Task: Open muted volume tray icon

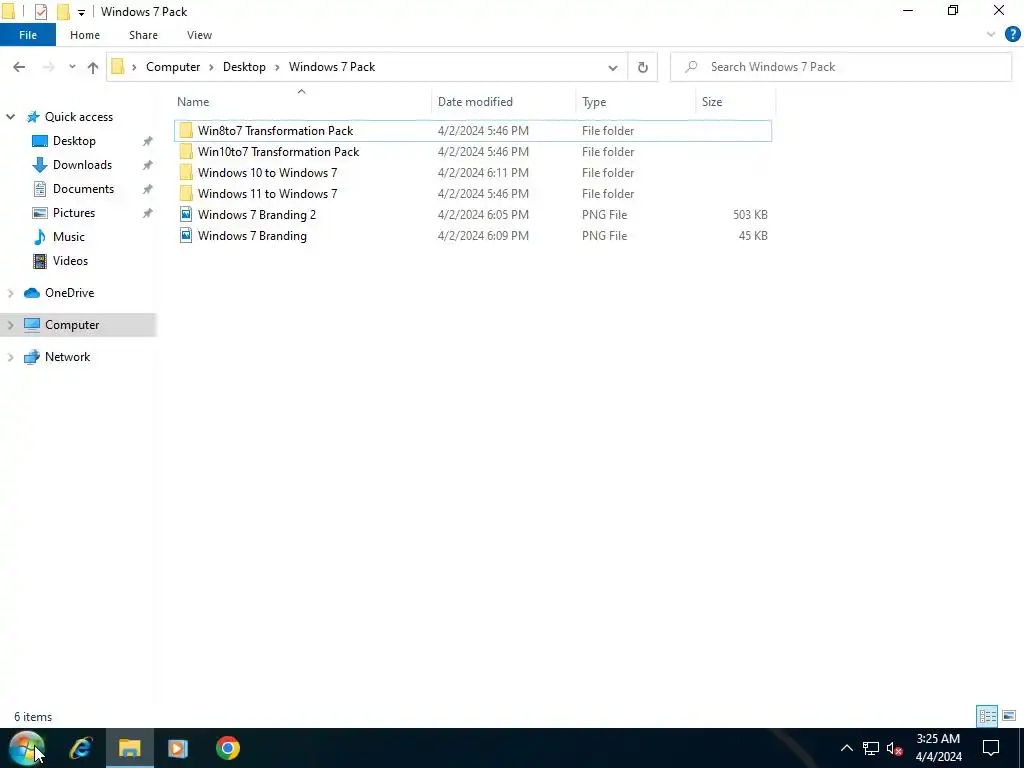Action: coord(895,748)
